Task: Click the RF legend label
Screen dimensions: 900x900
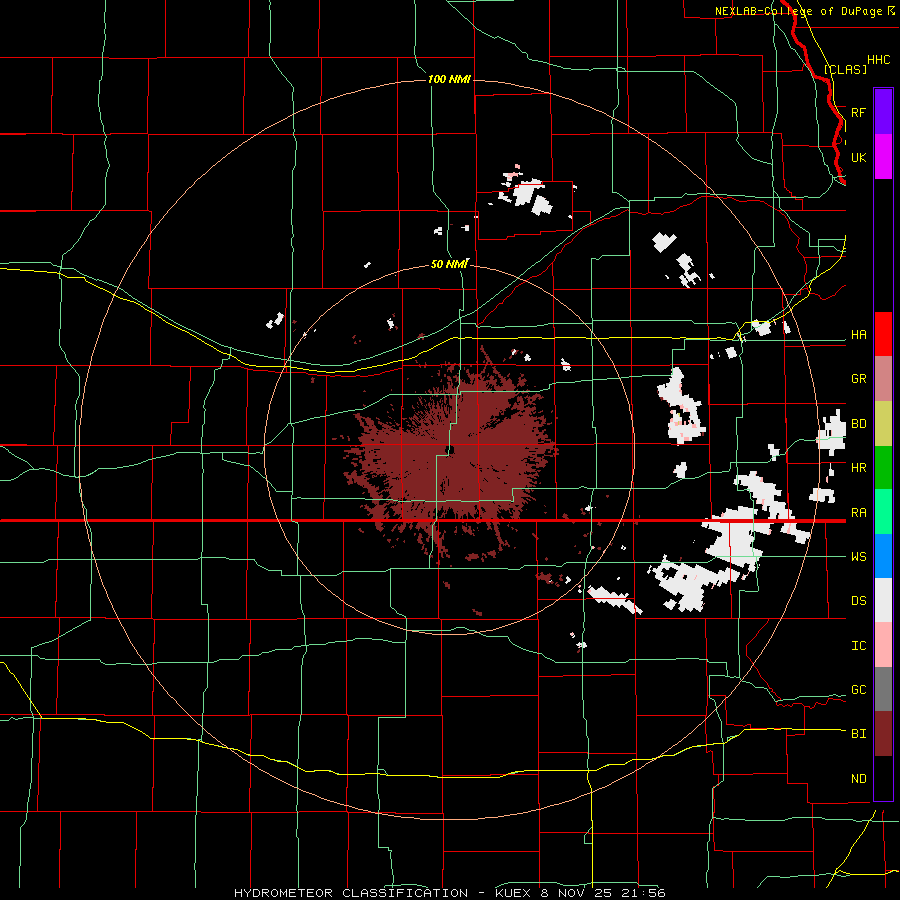Action: click(858, 112)
